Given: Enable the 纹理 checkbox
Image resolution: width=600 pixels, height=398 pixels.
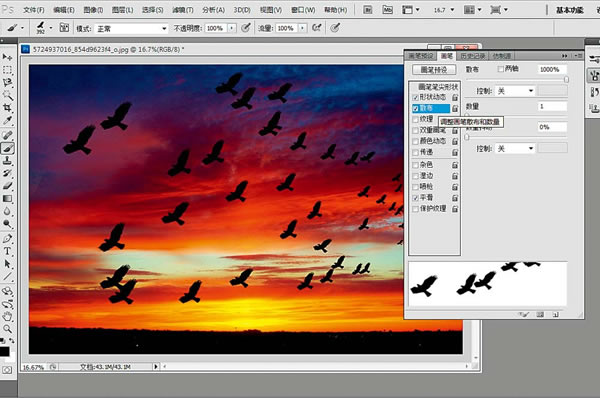Looking at the screenshot, I should (416, 120).
